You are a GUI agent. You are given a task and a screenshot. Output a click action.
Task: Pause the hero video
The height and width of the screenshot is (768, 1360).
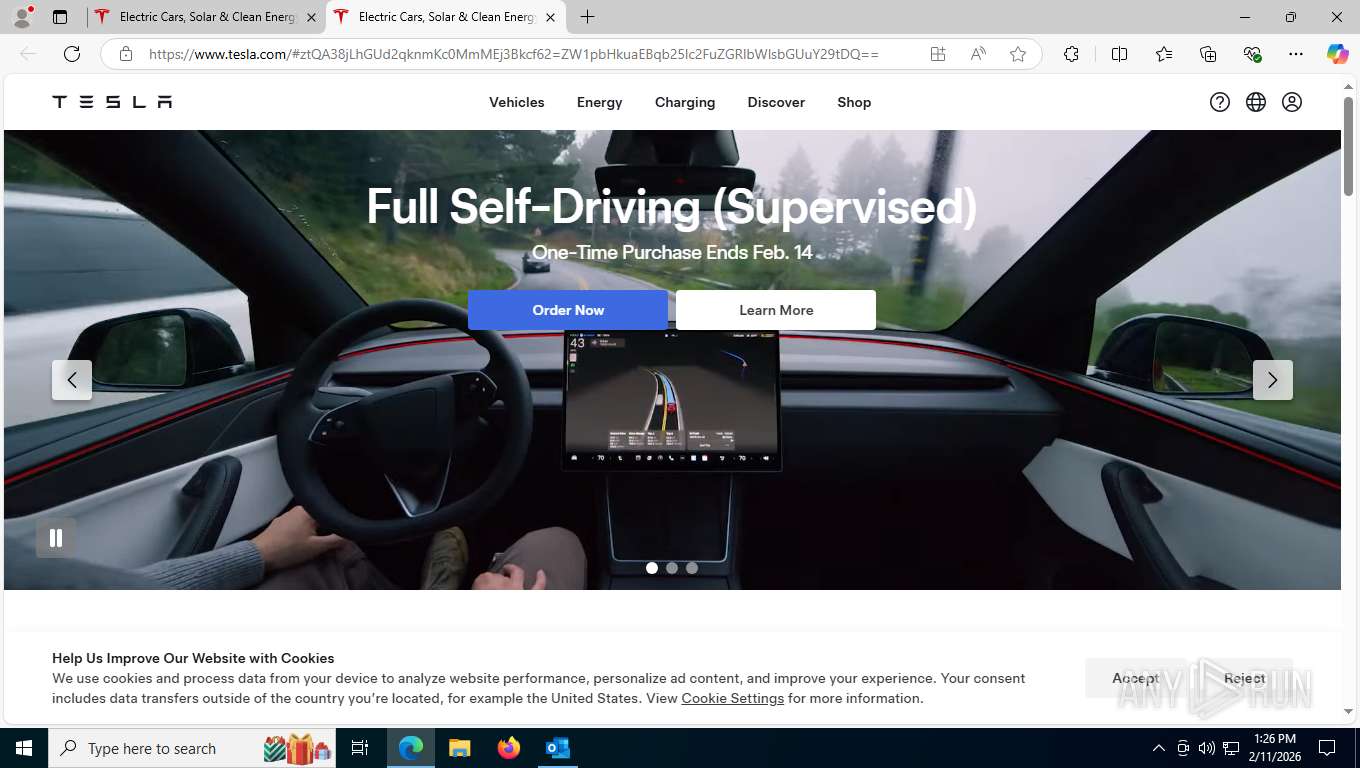coord(56,538)
